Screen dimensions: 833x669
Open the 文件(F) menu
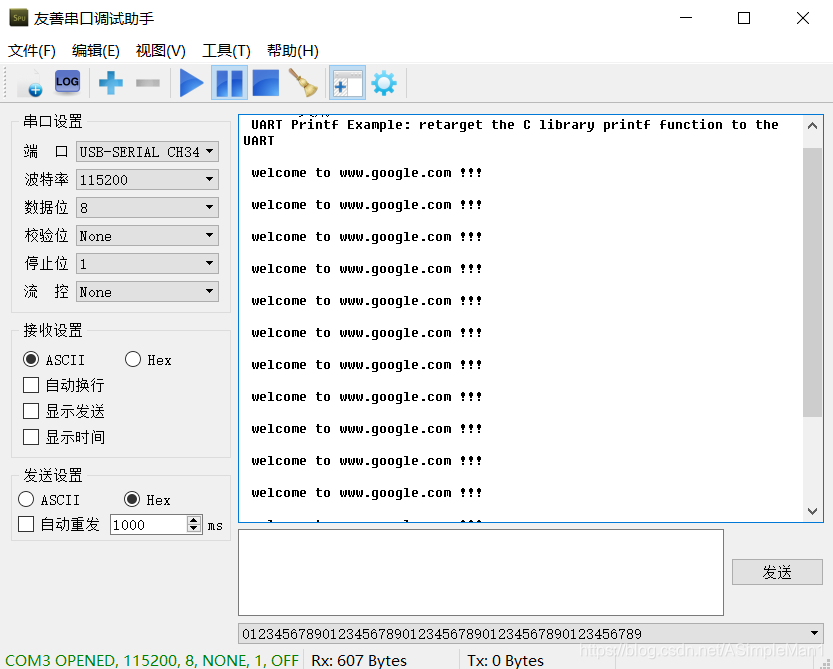(x=32, y=51)
